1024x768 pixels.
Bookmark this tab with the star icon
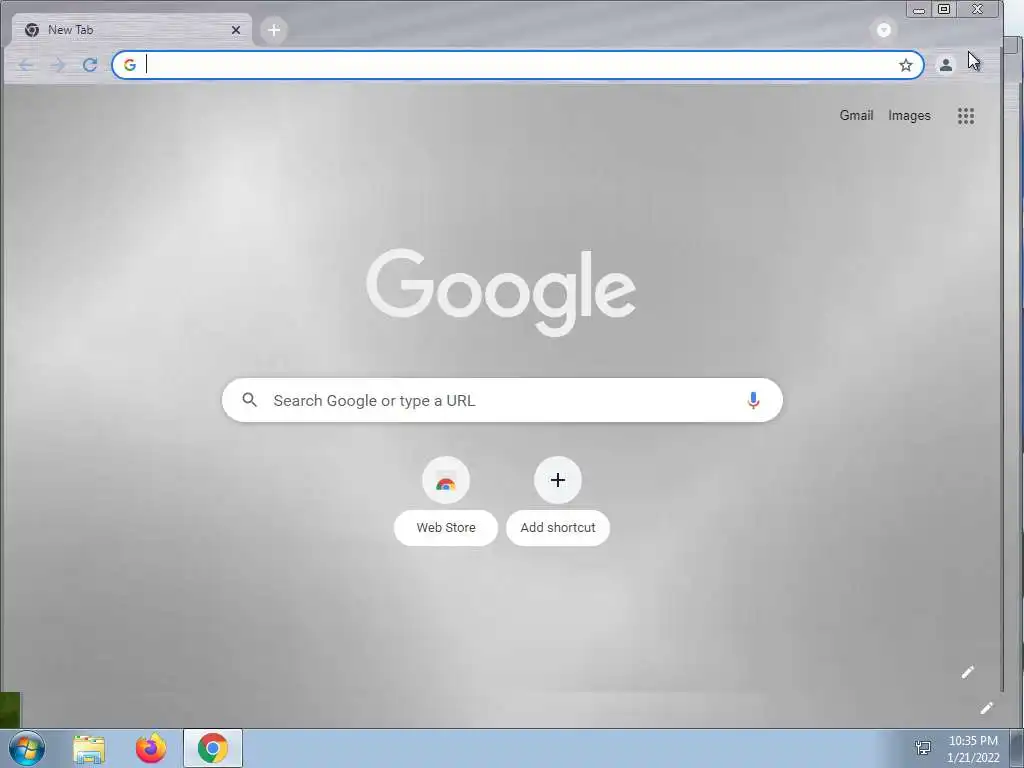click(905, 65)
